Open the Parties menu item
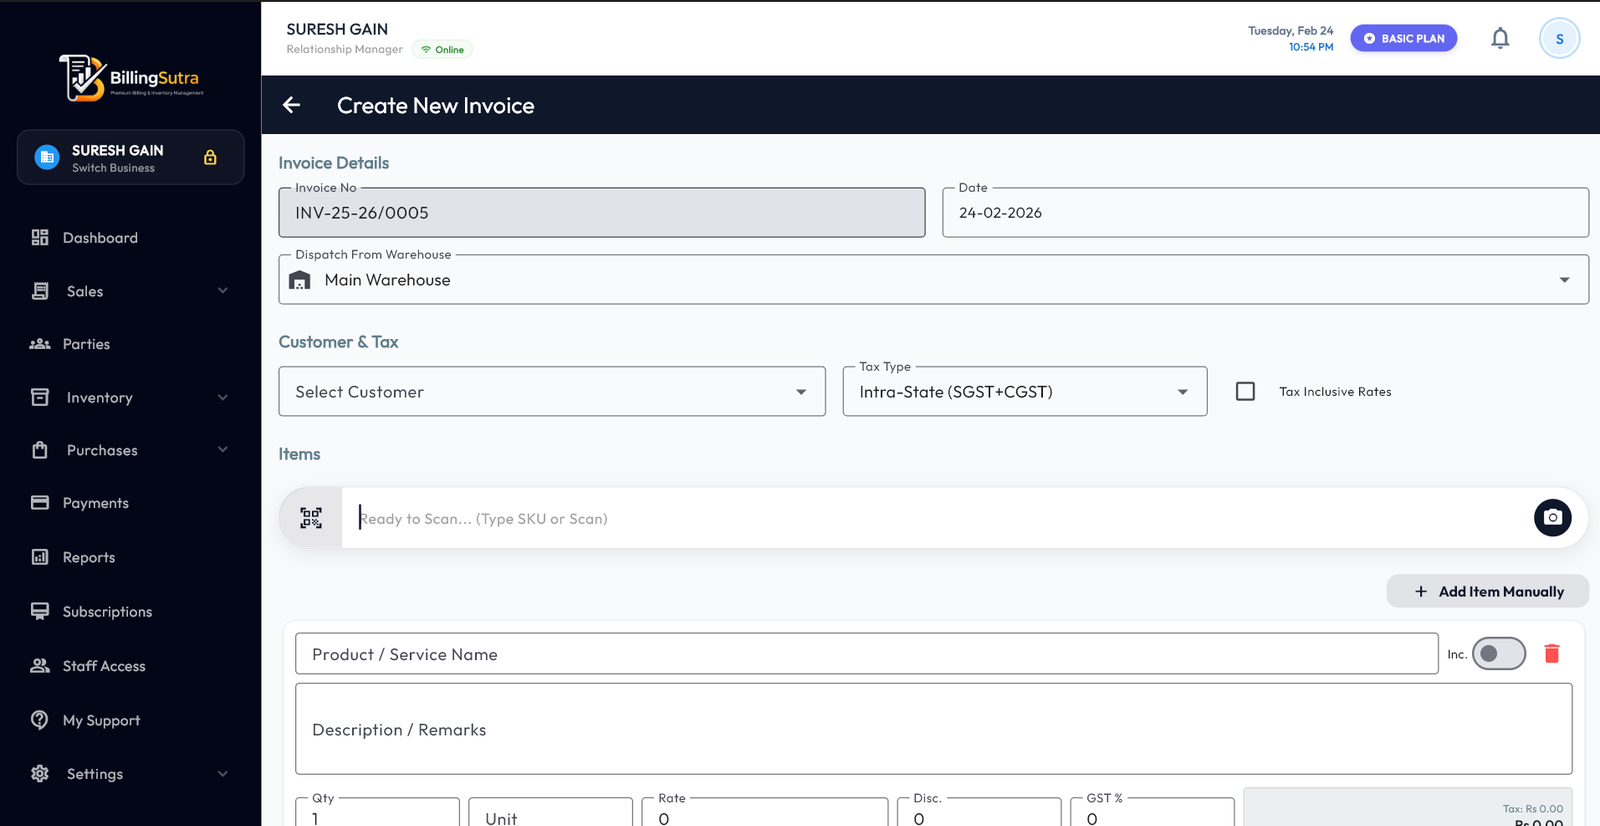Image resolution: width=1600 pixels, height=826 pixels. (130, 344)
